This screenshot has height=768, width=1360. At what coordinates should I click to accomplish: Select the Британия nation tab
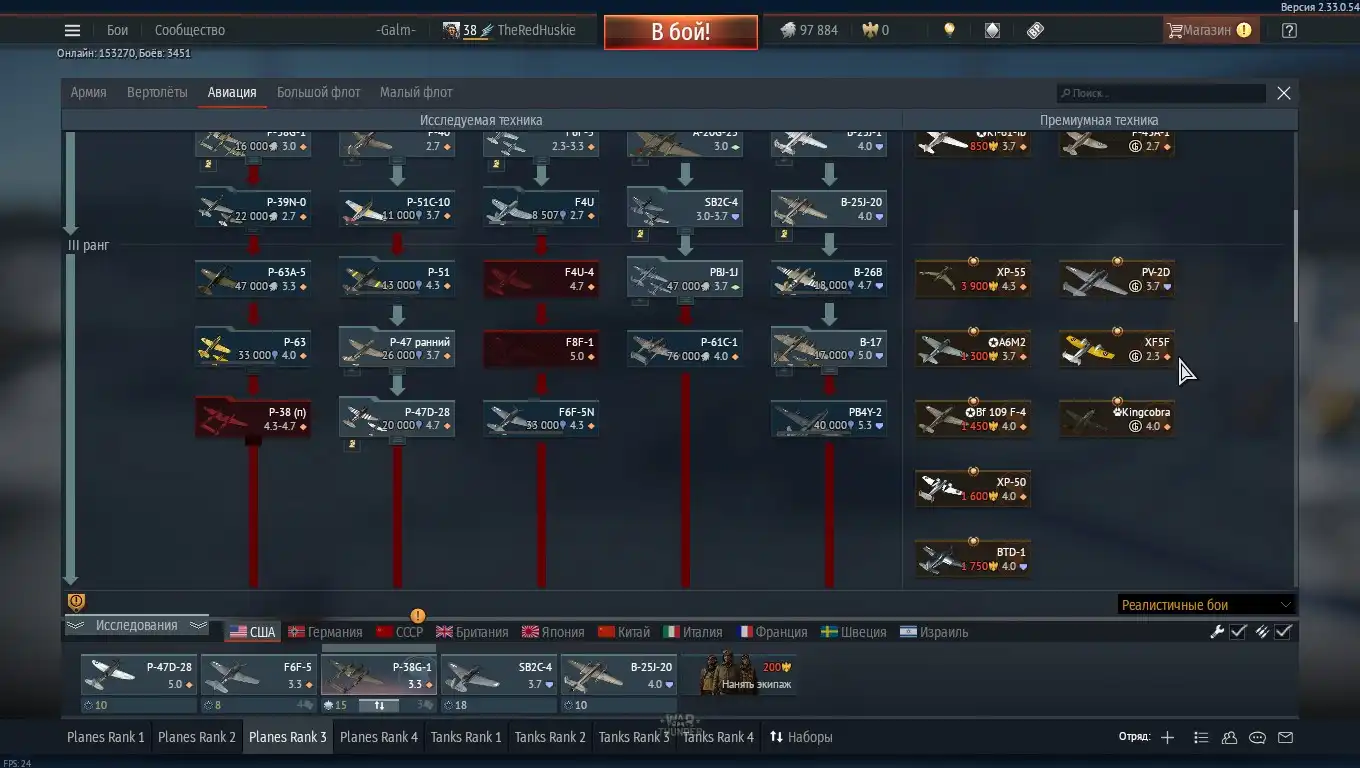coord(472,632)
